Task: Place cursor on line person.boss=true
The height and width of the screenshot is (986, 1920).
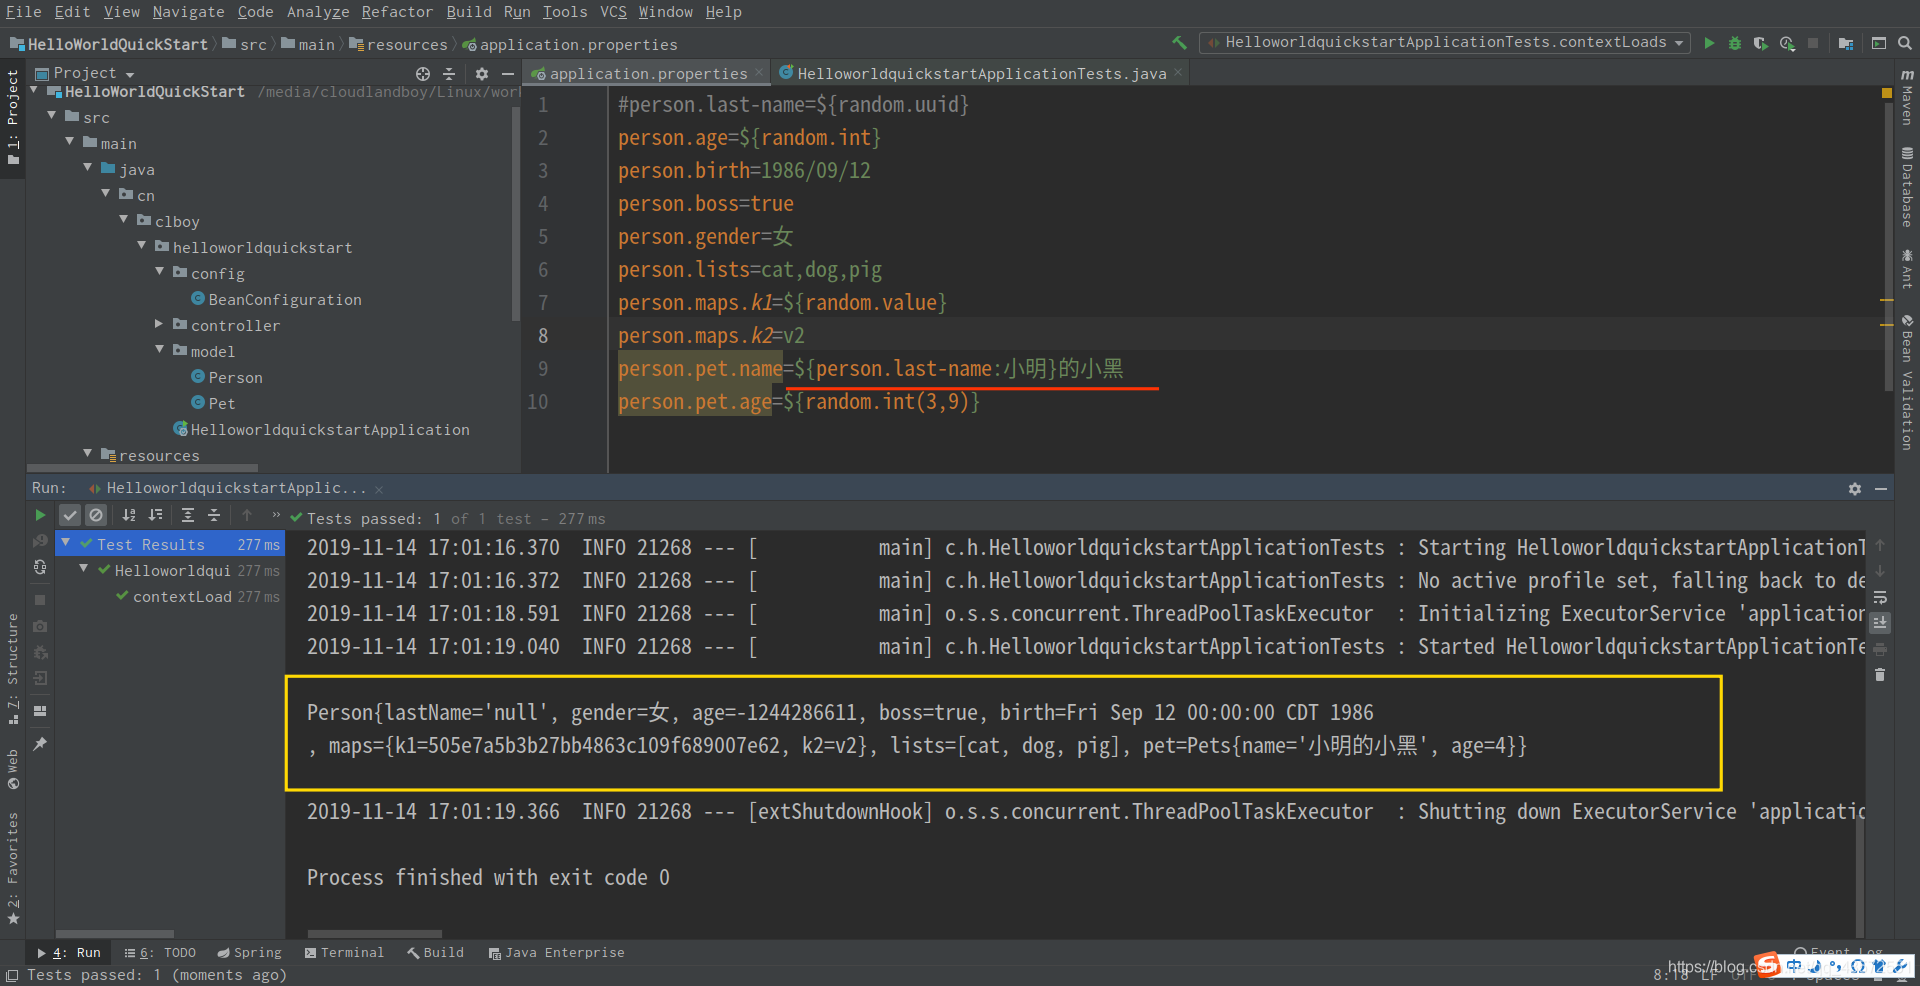Action: [x=705, y=203]
